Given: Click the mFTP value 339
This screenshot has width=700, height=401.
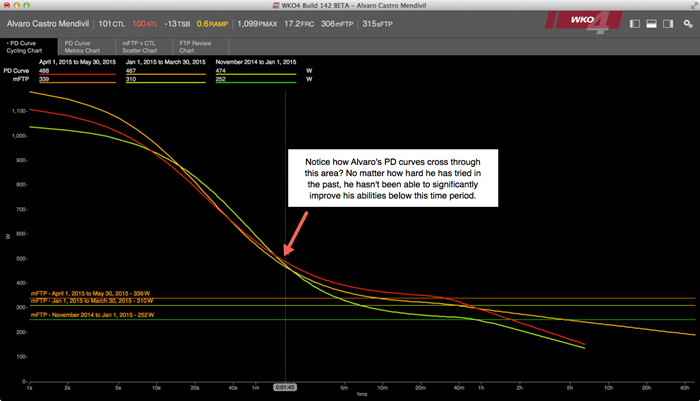Looking at the screenshot, I should [x=44, y=79].
